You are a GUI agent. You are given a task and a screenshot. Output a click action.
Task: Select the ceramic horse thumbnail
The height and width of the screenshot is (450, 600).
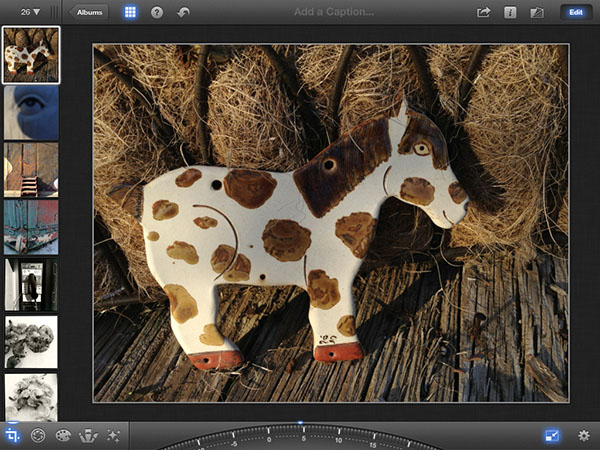[x=31, y=55]
